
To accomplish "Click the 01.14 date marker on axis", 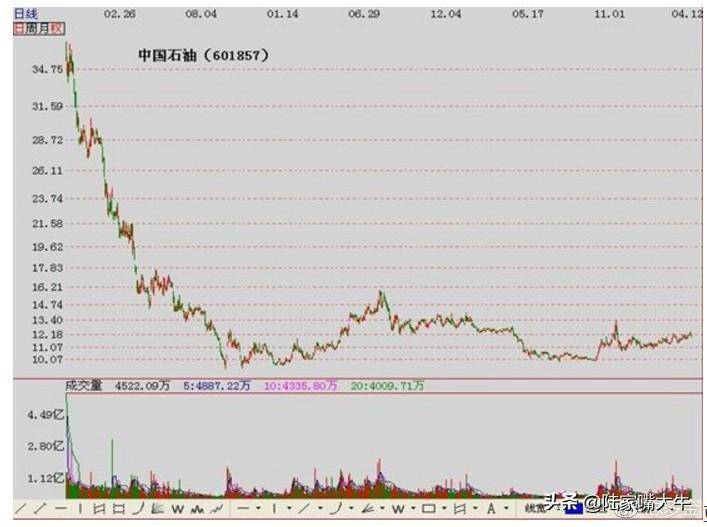I will (283, 14).
